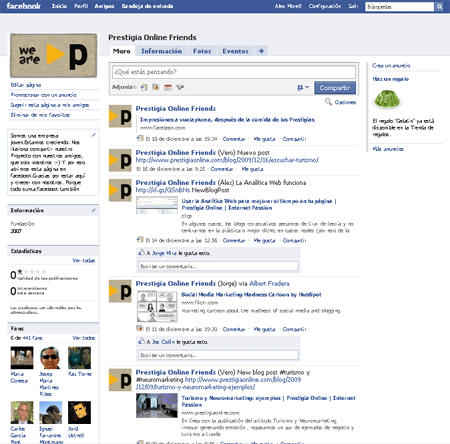Open the Impresiones a vuela pluma post link

click(x=227, y=119)
